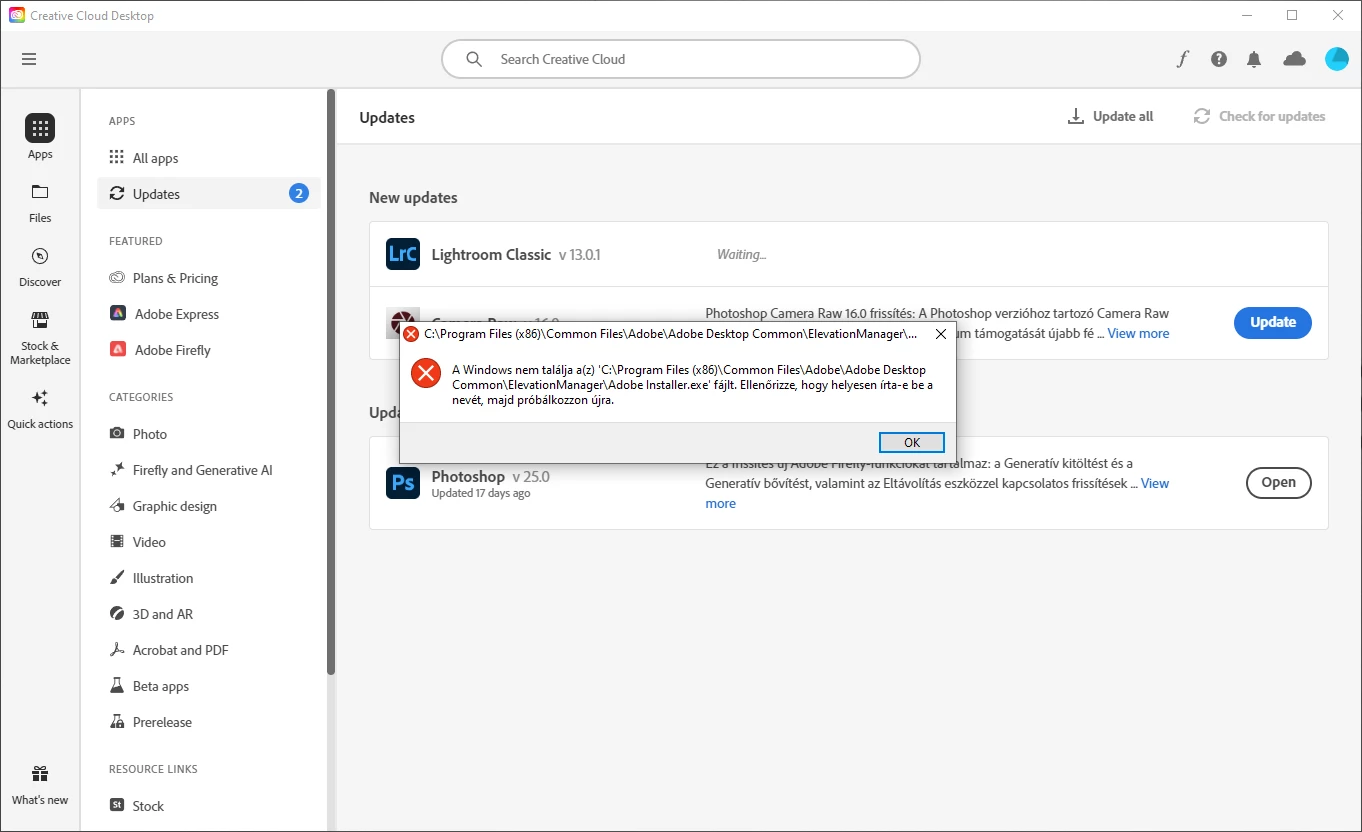Open Plans & Pricing

click(209, 278)
